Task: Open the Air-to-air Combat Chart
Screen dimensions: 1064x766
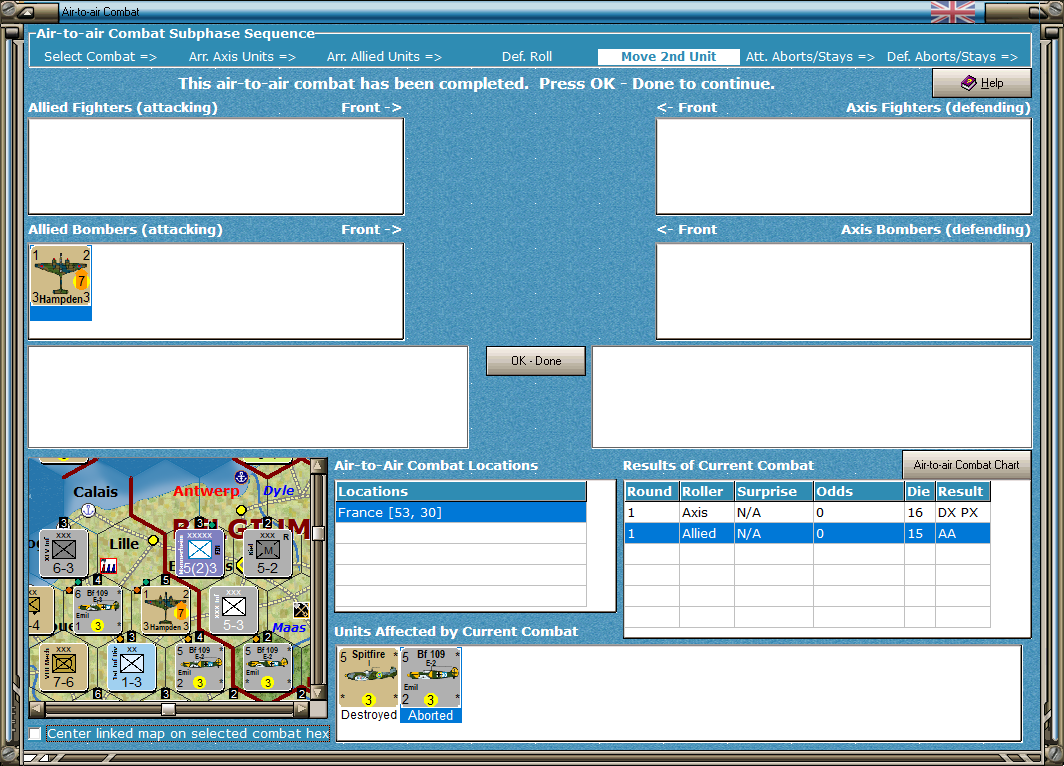Action: [966, 465]
